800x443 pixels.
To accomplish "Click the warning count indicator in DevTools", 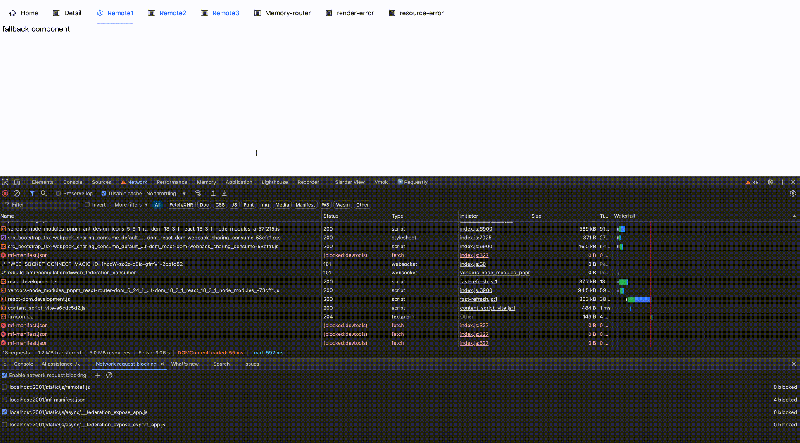I will pyautogui.click(x=752, y=182).
